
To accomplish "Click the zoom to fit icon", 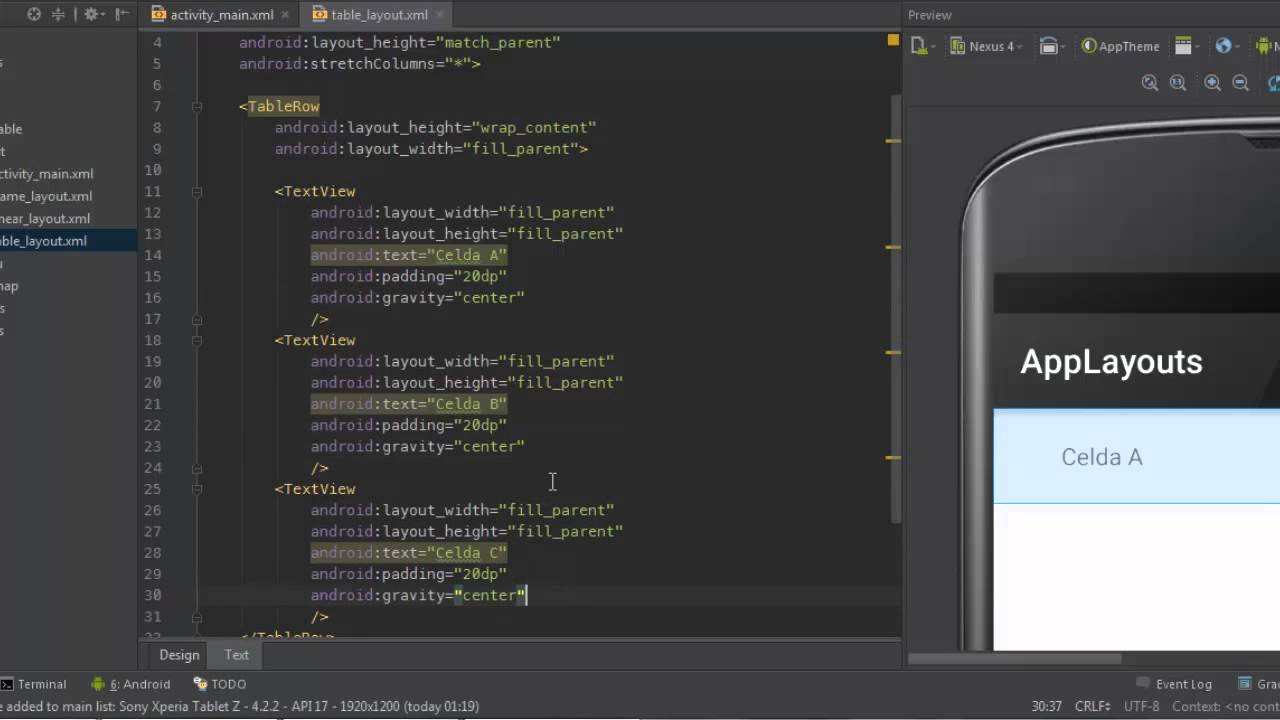I will 1150,84.
